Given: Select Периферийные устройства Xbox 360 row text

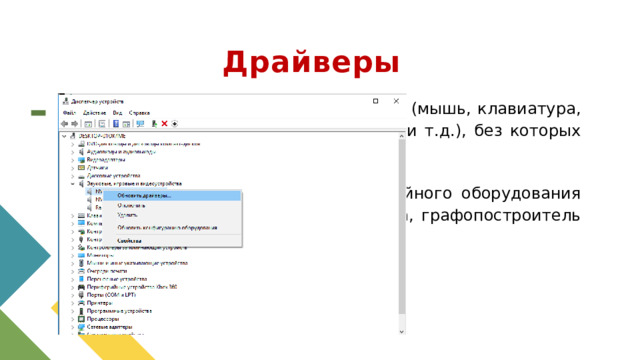Looking at the screenshot, I should tap(132, 287).
